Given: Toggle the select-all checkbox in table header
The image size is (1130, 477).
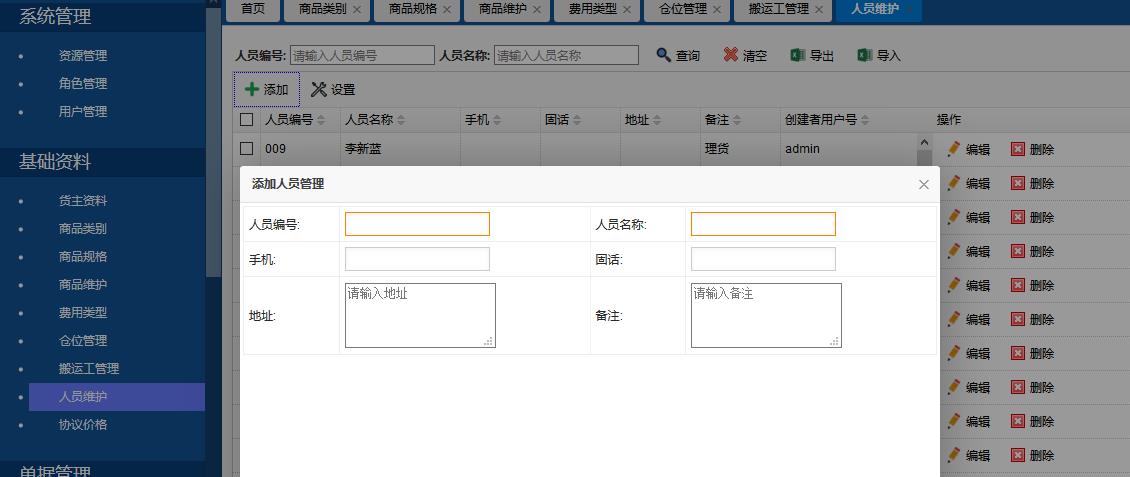Looking at the screenshot, I should coord(247,120).
